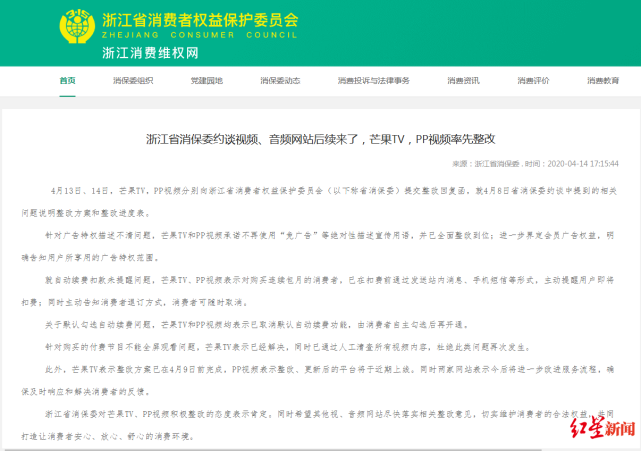The image size is (641, 451).
Task: Click the 315 consumer council logo
Action: [77, 26]
